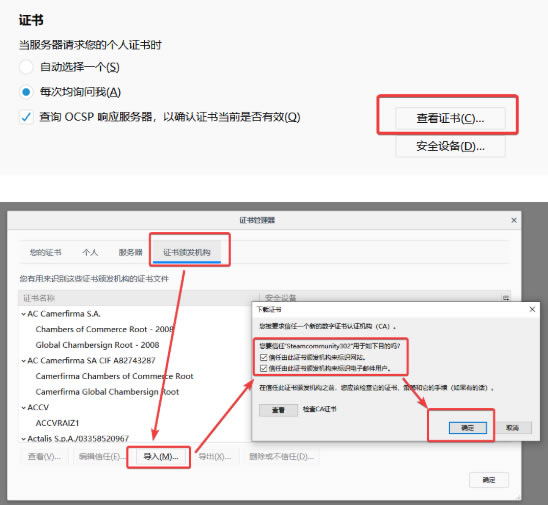Viewport: 548px width, 505px height.
Task: Switch to the 个人 tab
Action: [90, 252]
